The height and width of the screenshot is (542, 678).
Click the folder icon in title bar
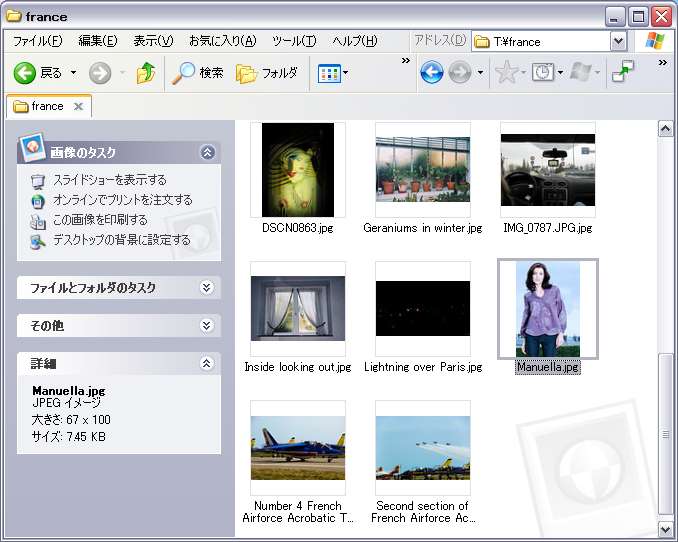tap(14, 16)
